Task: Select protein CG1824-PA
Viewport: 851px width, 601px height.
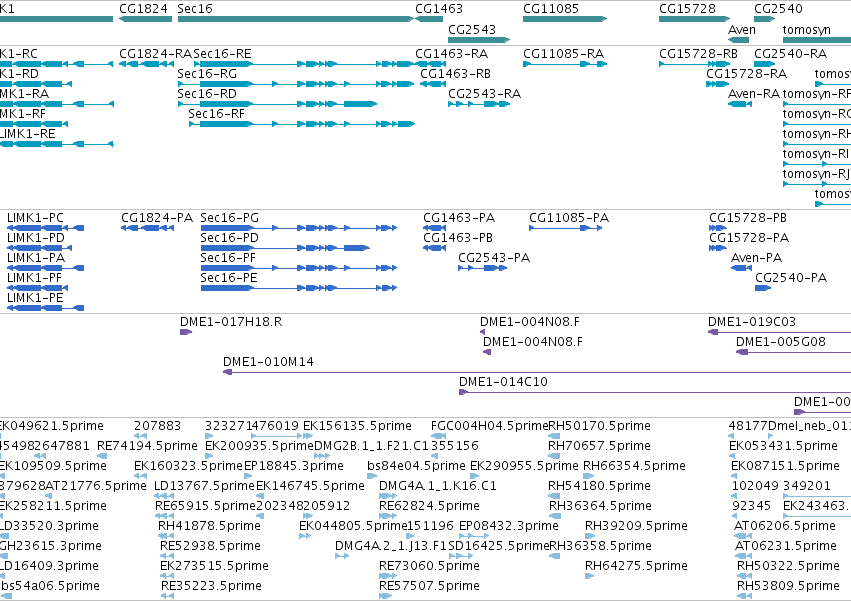Action: coord(157,218)
